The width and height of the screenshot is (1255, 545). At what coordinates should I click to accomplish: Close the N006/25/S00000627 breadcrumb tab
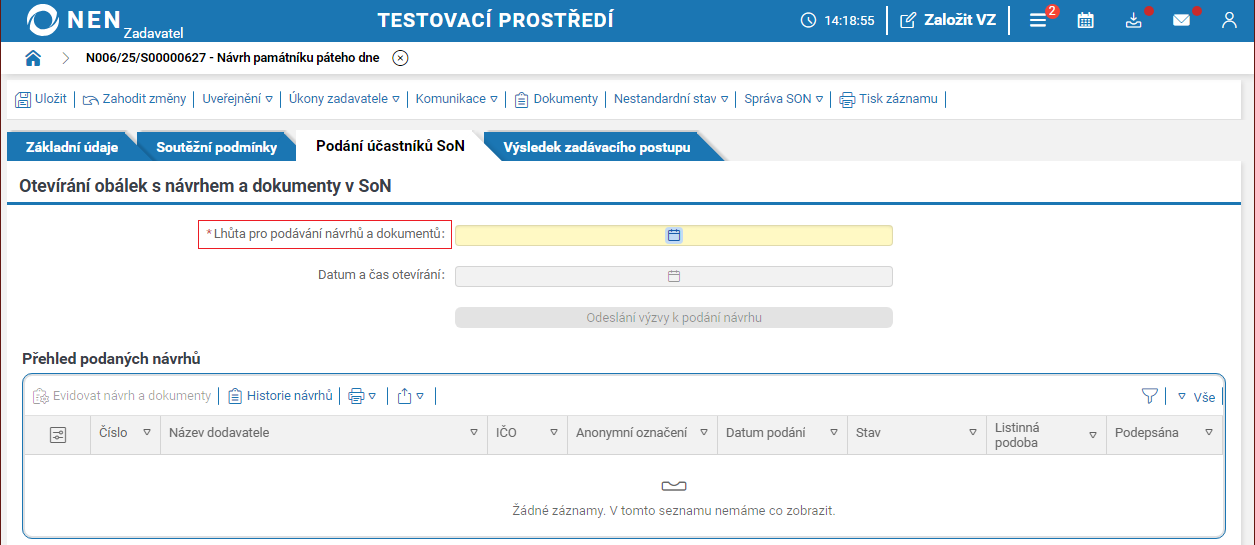400,58
